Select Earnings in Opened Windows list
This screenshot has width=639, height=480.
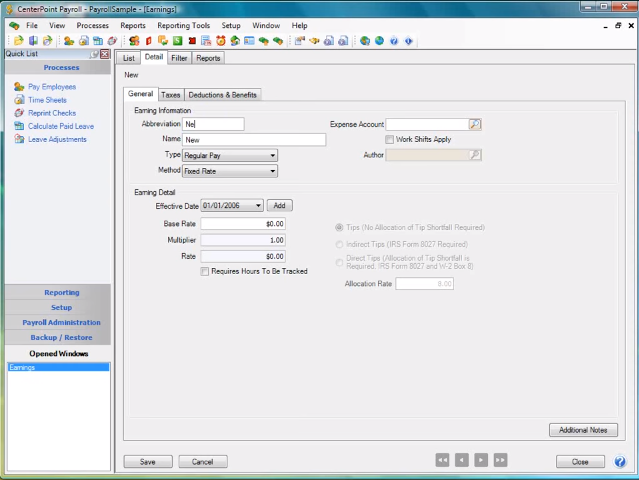pyautogui.click(x=59, y=367)
